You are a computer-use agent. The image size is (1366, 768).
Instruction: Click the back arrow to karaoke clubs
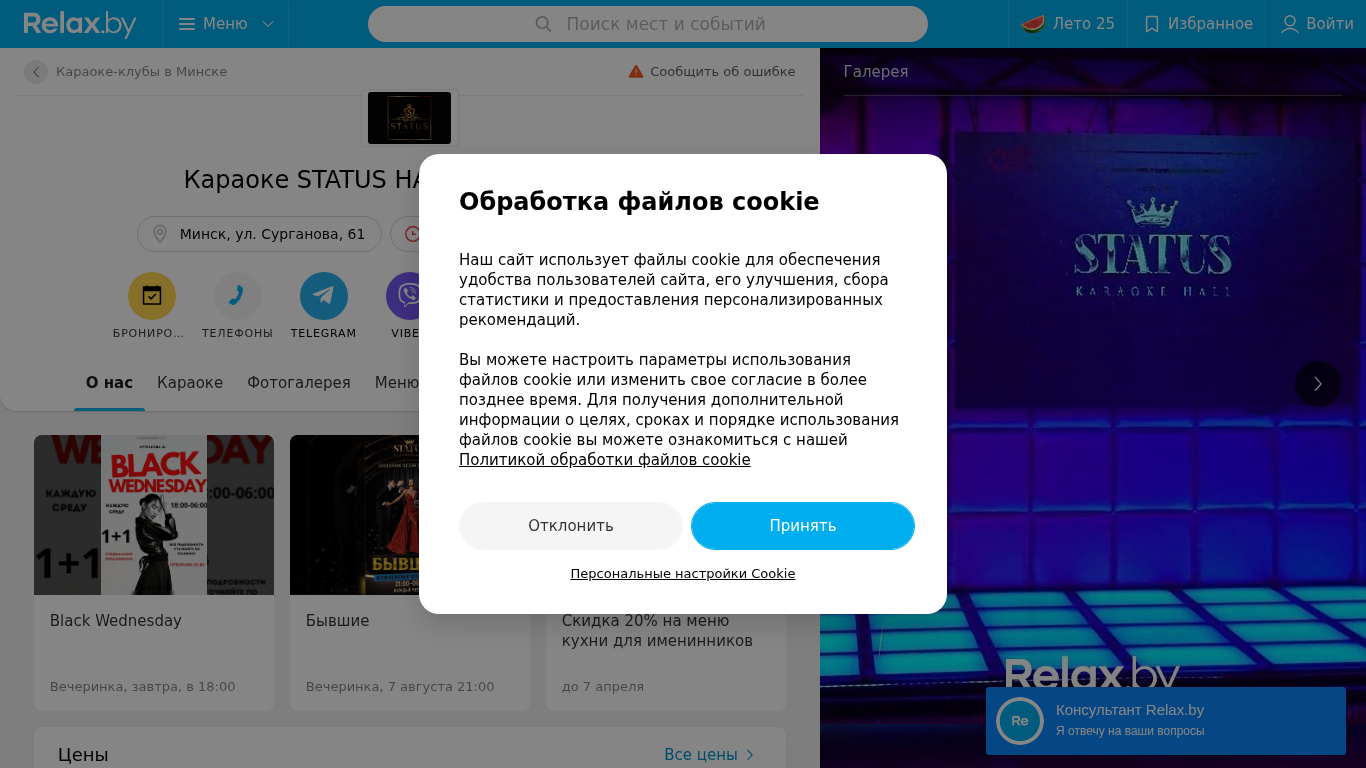click(x=36, y=72)
